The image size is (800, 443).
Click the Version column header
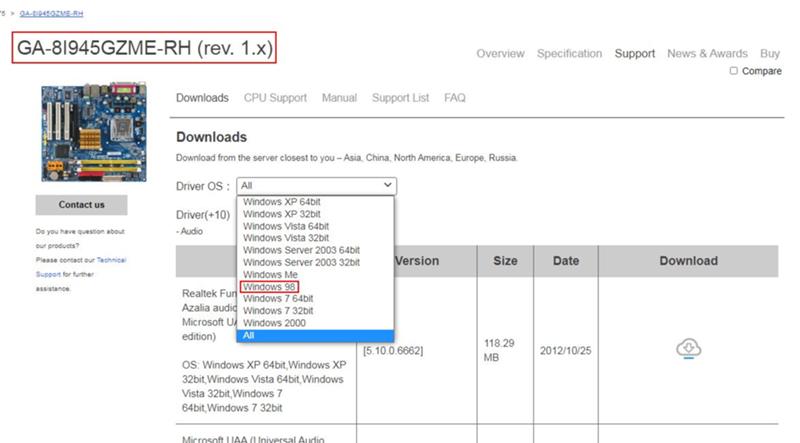(x=417, y=261)
